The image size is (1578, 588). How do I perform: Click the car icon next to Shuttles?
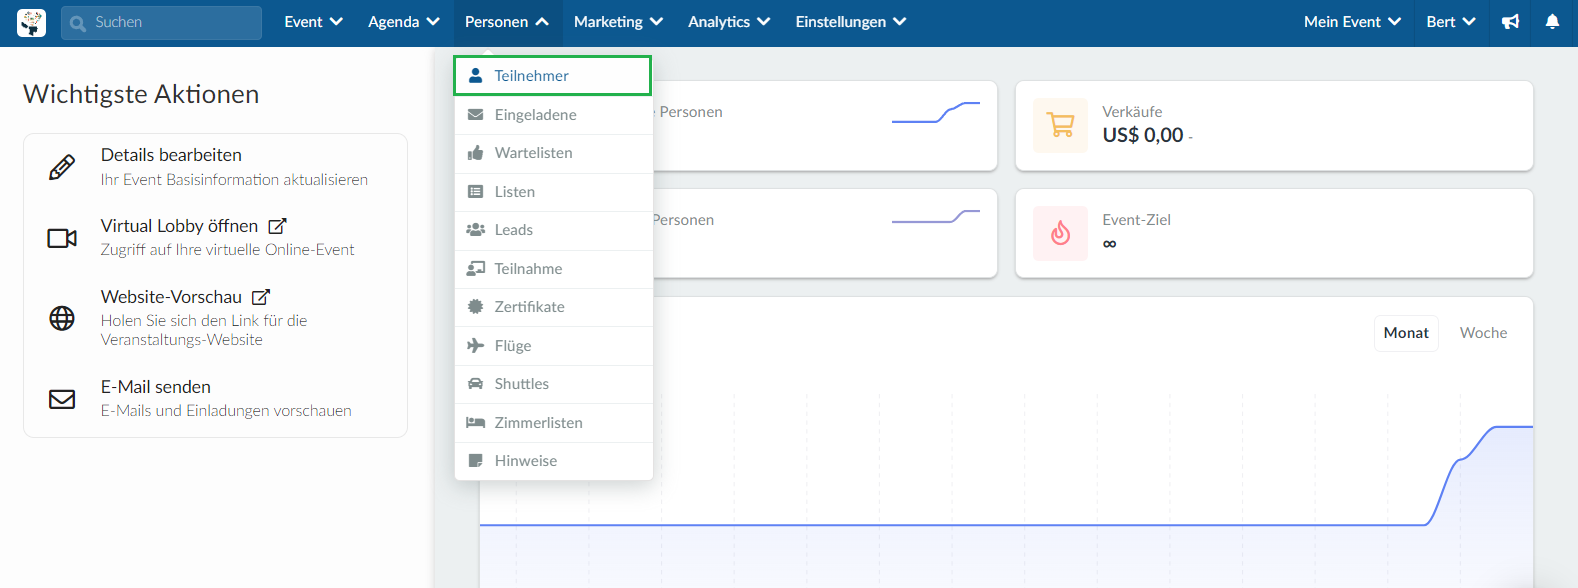pos(476,384)
